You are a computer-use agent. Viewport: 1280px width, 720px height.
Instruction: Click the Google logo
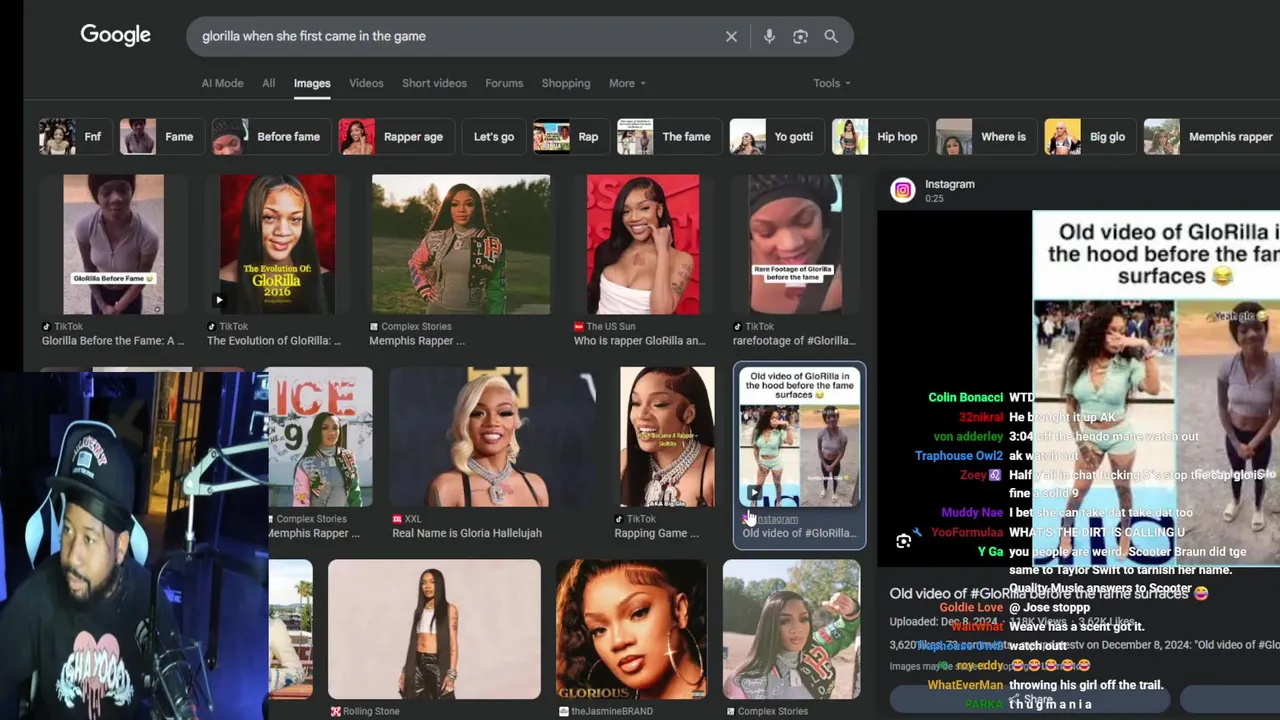(116, 35)
